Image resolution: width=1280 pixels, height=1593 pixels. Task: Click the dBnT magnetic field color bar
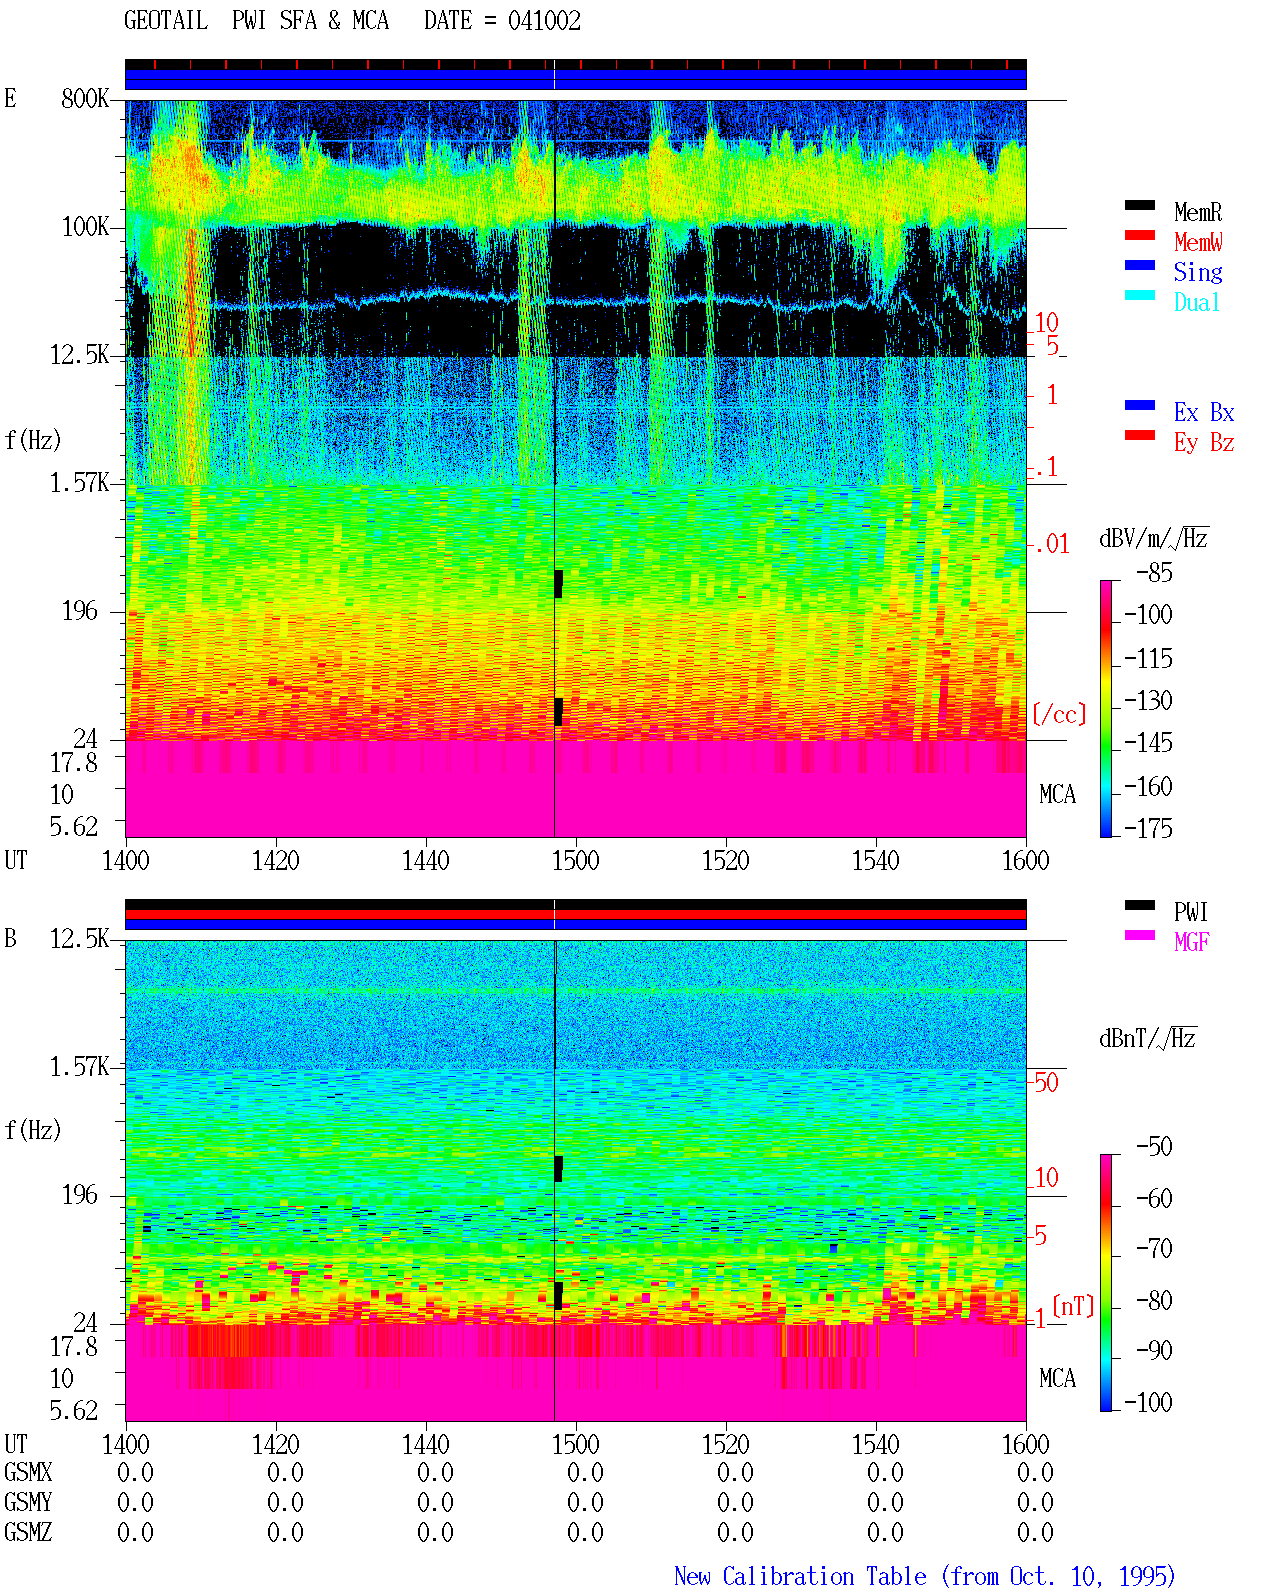click(1105, 1283)
